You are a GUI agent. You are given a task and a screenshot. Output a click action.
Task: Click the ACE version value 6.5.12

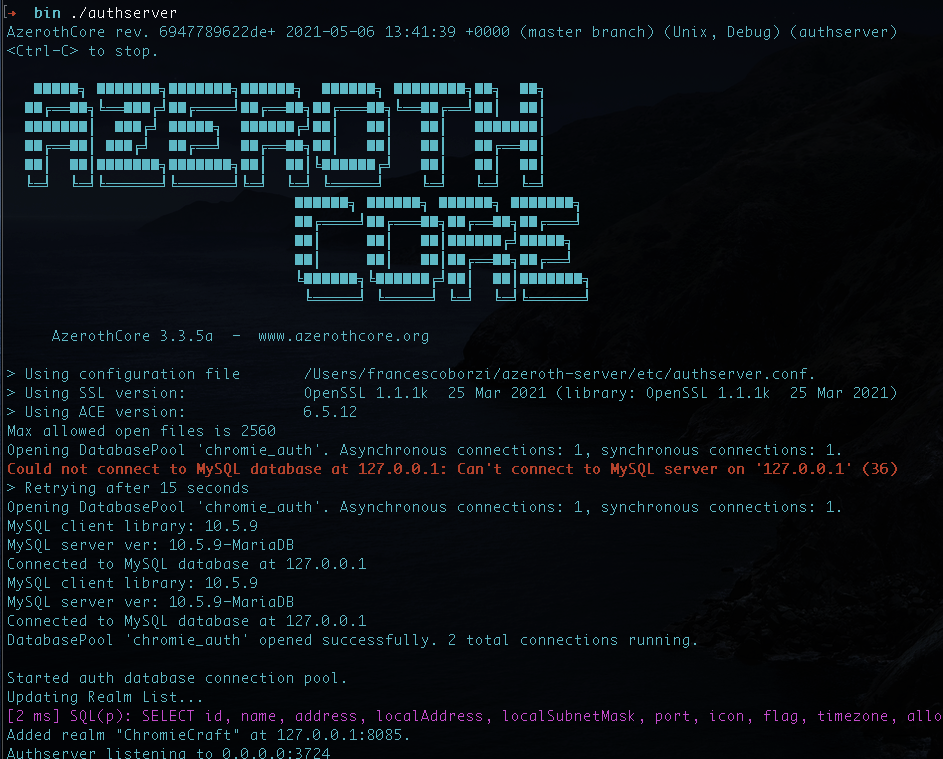pos(330,413)
